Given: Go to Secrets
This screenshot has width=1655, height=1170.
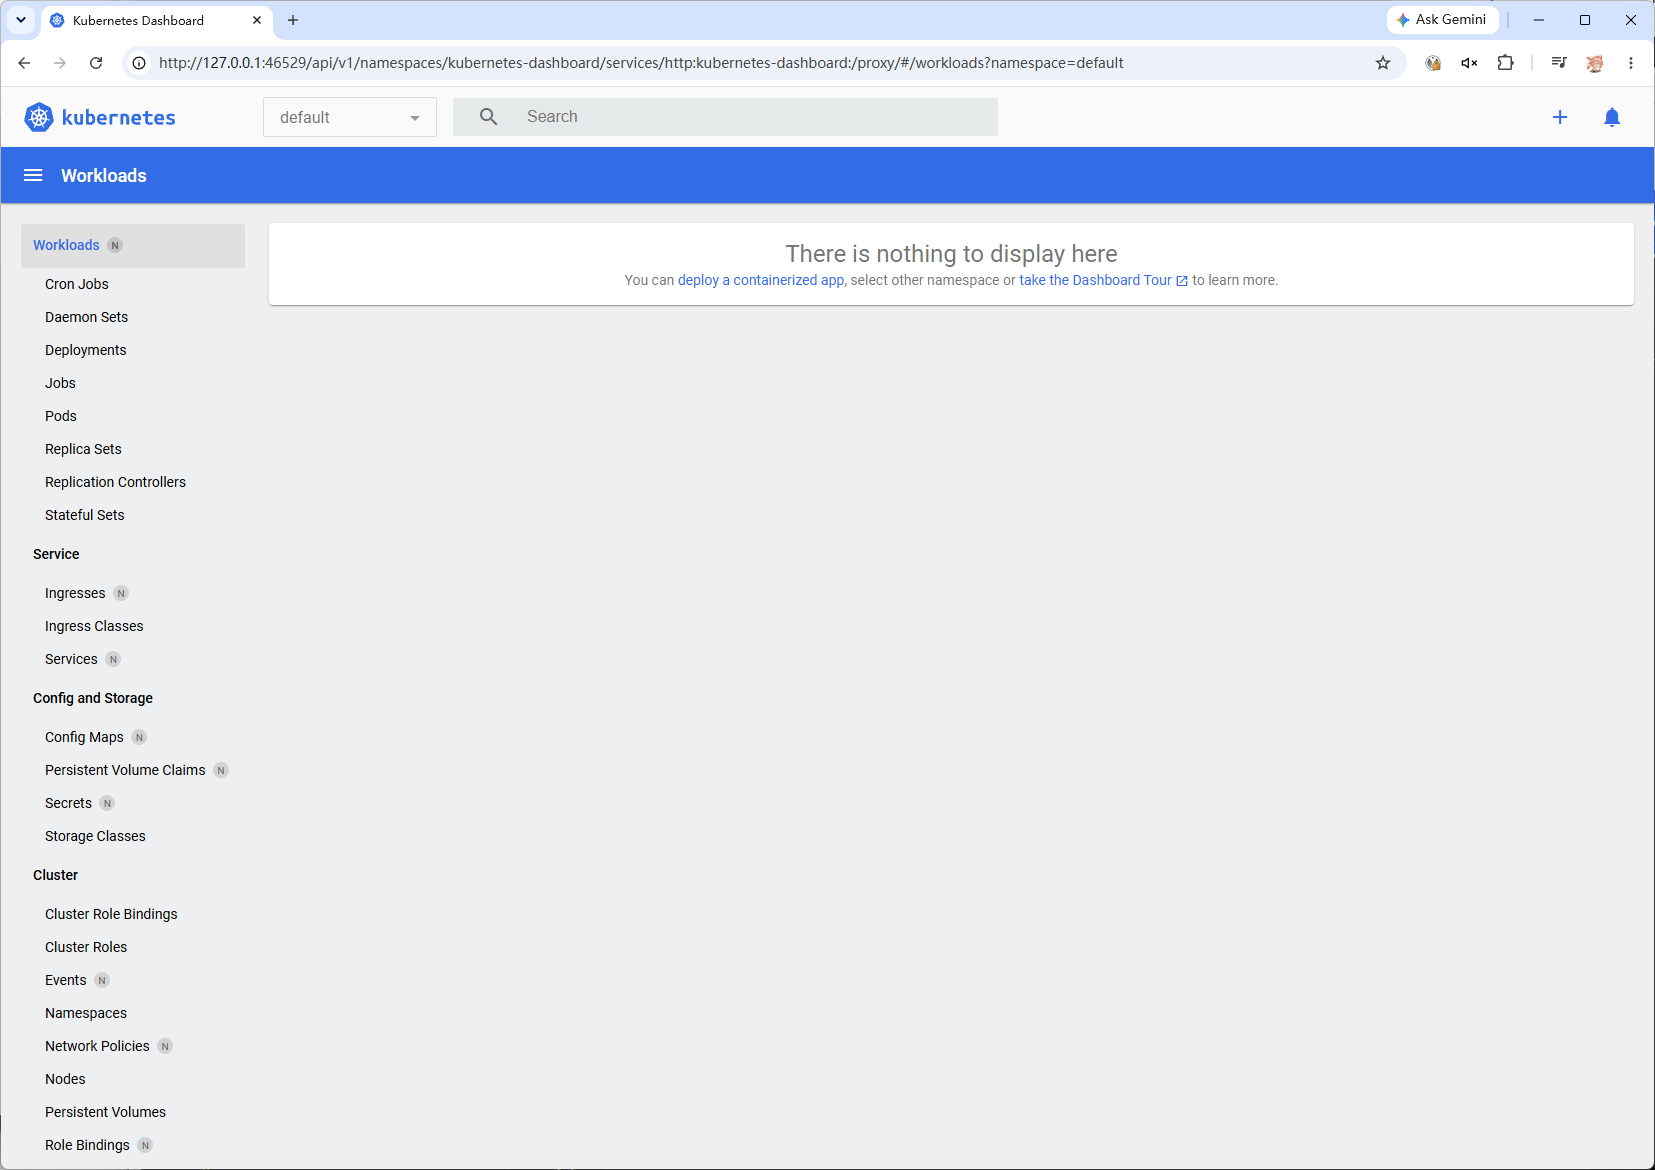Looking at the screenshot, I should coord(68,803).
